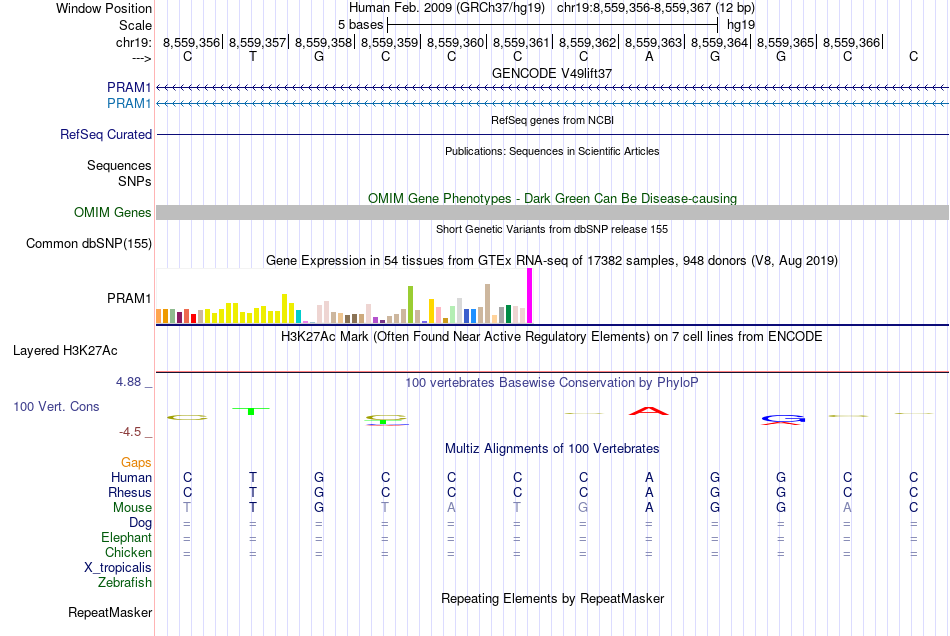Click the '5 bases' scale bar text
This screenshot has height=636, width=950.
360,25
